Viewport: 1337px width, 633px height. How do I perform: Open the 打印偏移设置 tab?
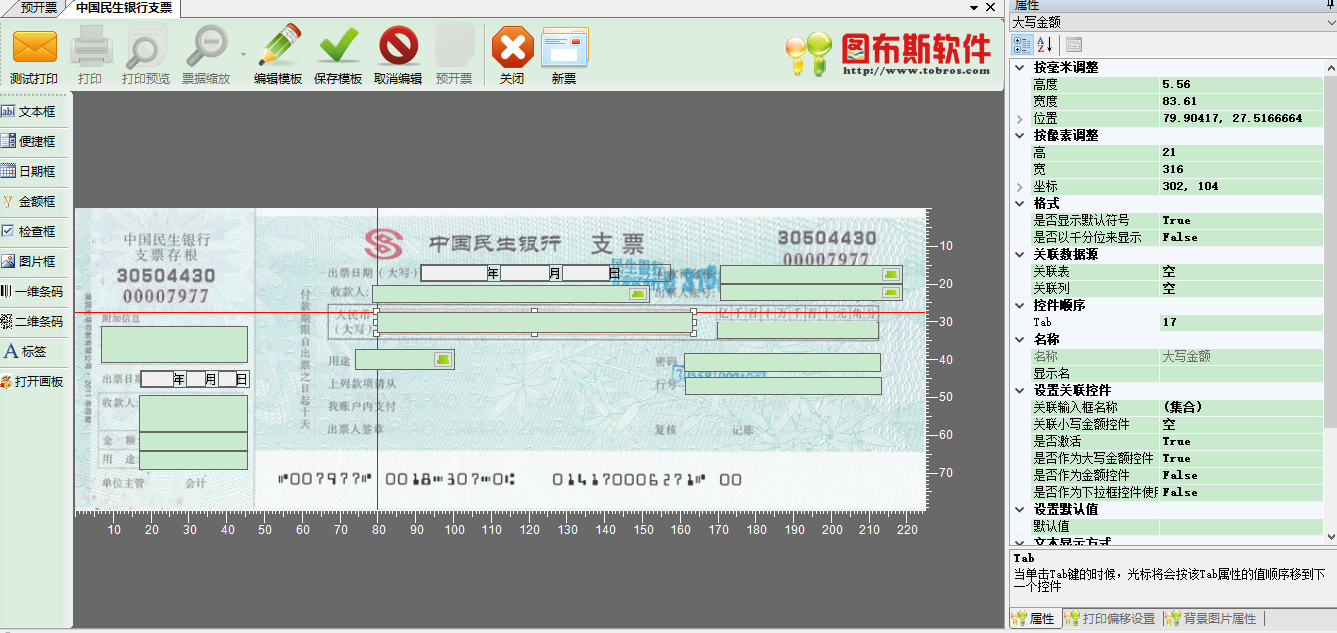[x=1111, y=619]
